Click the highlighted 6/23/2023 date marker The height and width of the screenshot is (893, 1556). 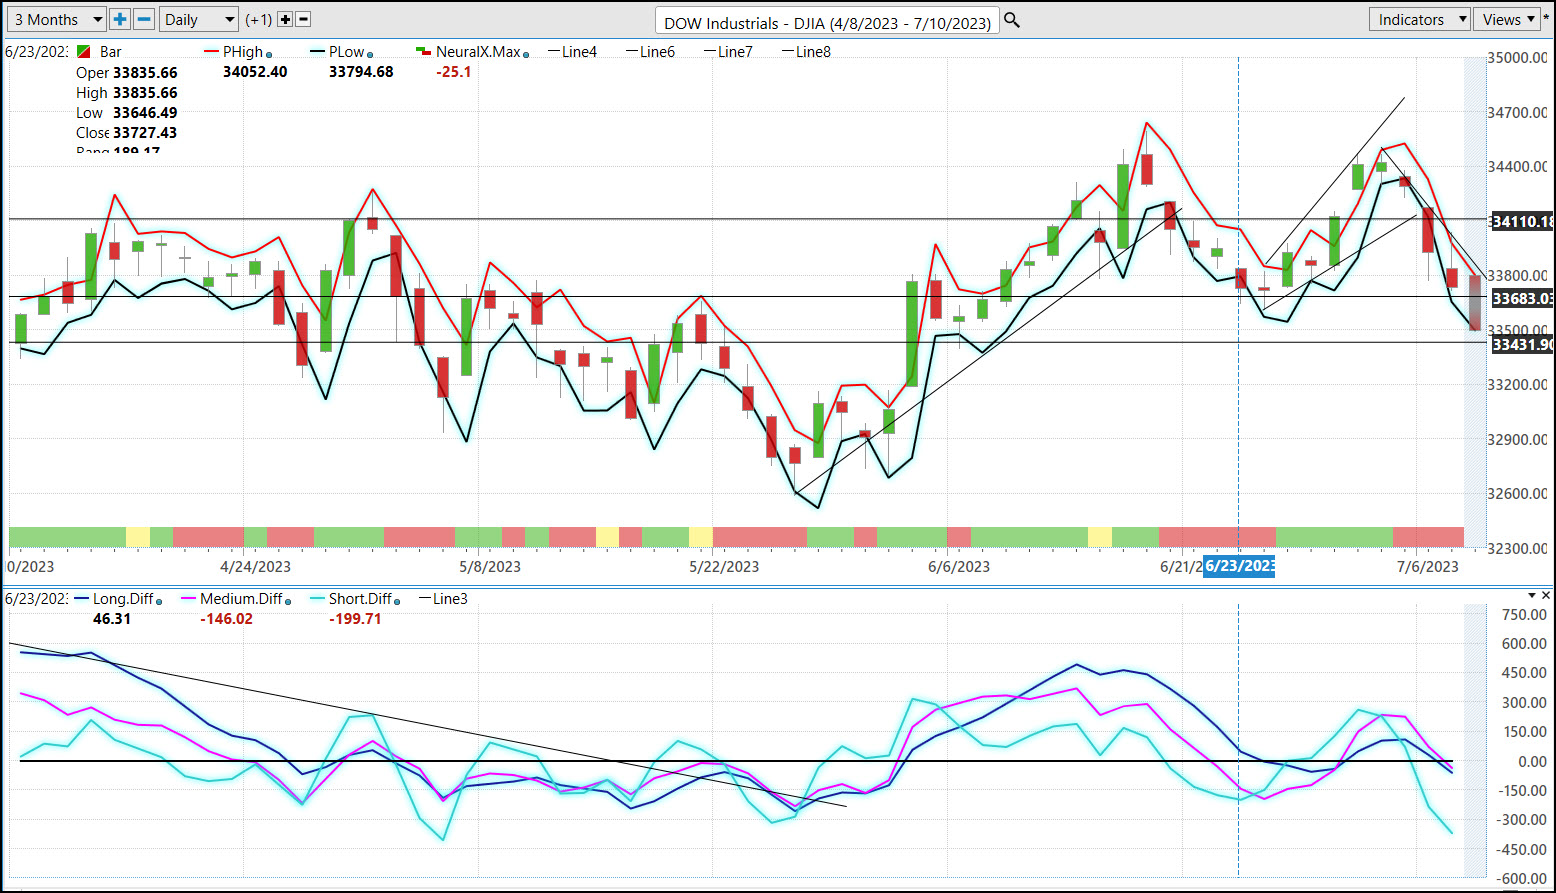pos(1239,566)
